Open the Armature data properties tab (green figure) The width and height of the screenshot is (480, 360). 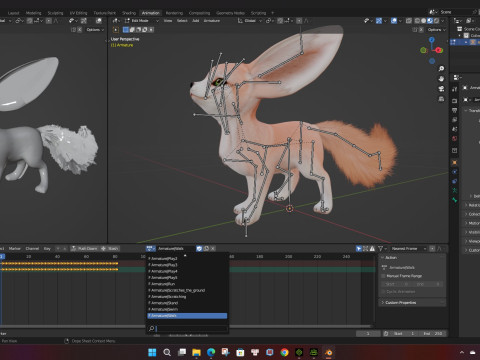pyautogui.click(x=454, y=190)
